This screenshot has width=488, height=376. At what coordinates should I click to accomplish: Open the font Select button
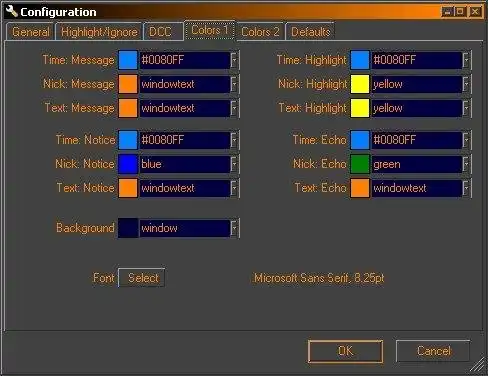coord(142,278)
